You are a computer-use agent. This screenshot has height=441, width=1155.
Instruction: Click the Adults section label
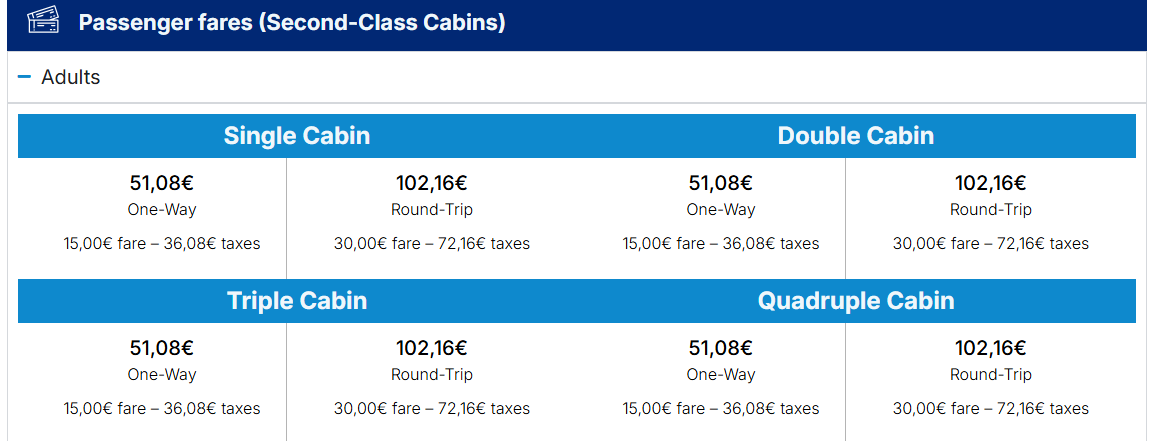(x=70, y=78)
